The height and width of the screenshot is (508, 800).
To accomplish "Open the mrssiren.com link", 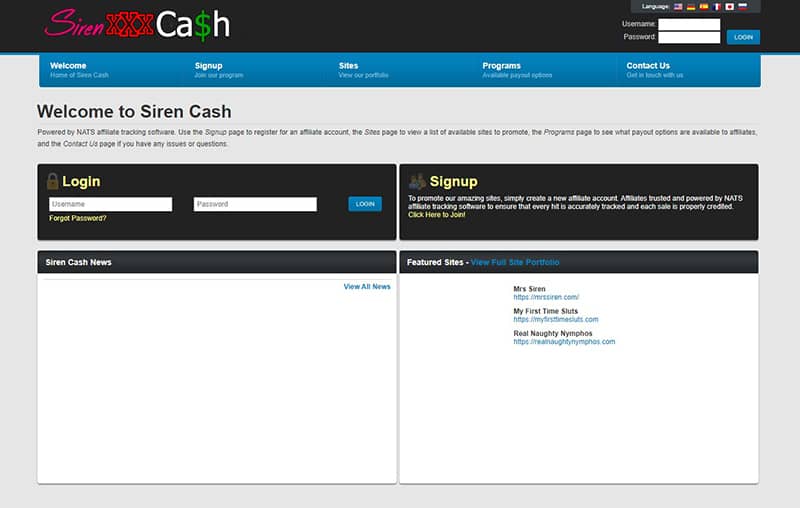I will [546, 297].
